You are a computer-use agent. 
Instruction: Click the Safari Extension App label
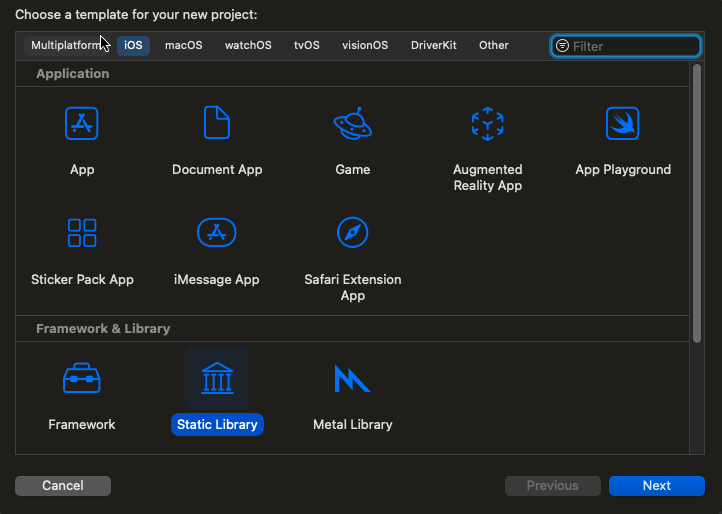353,287
